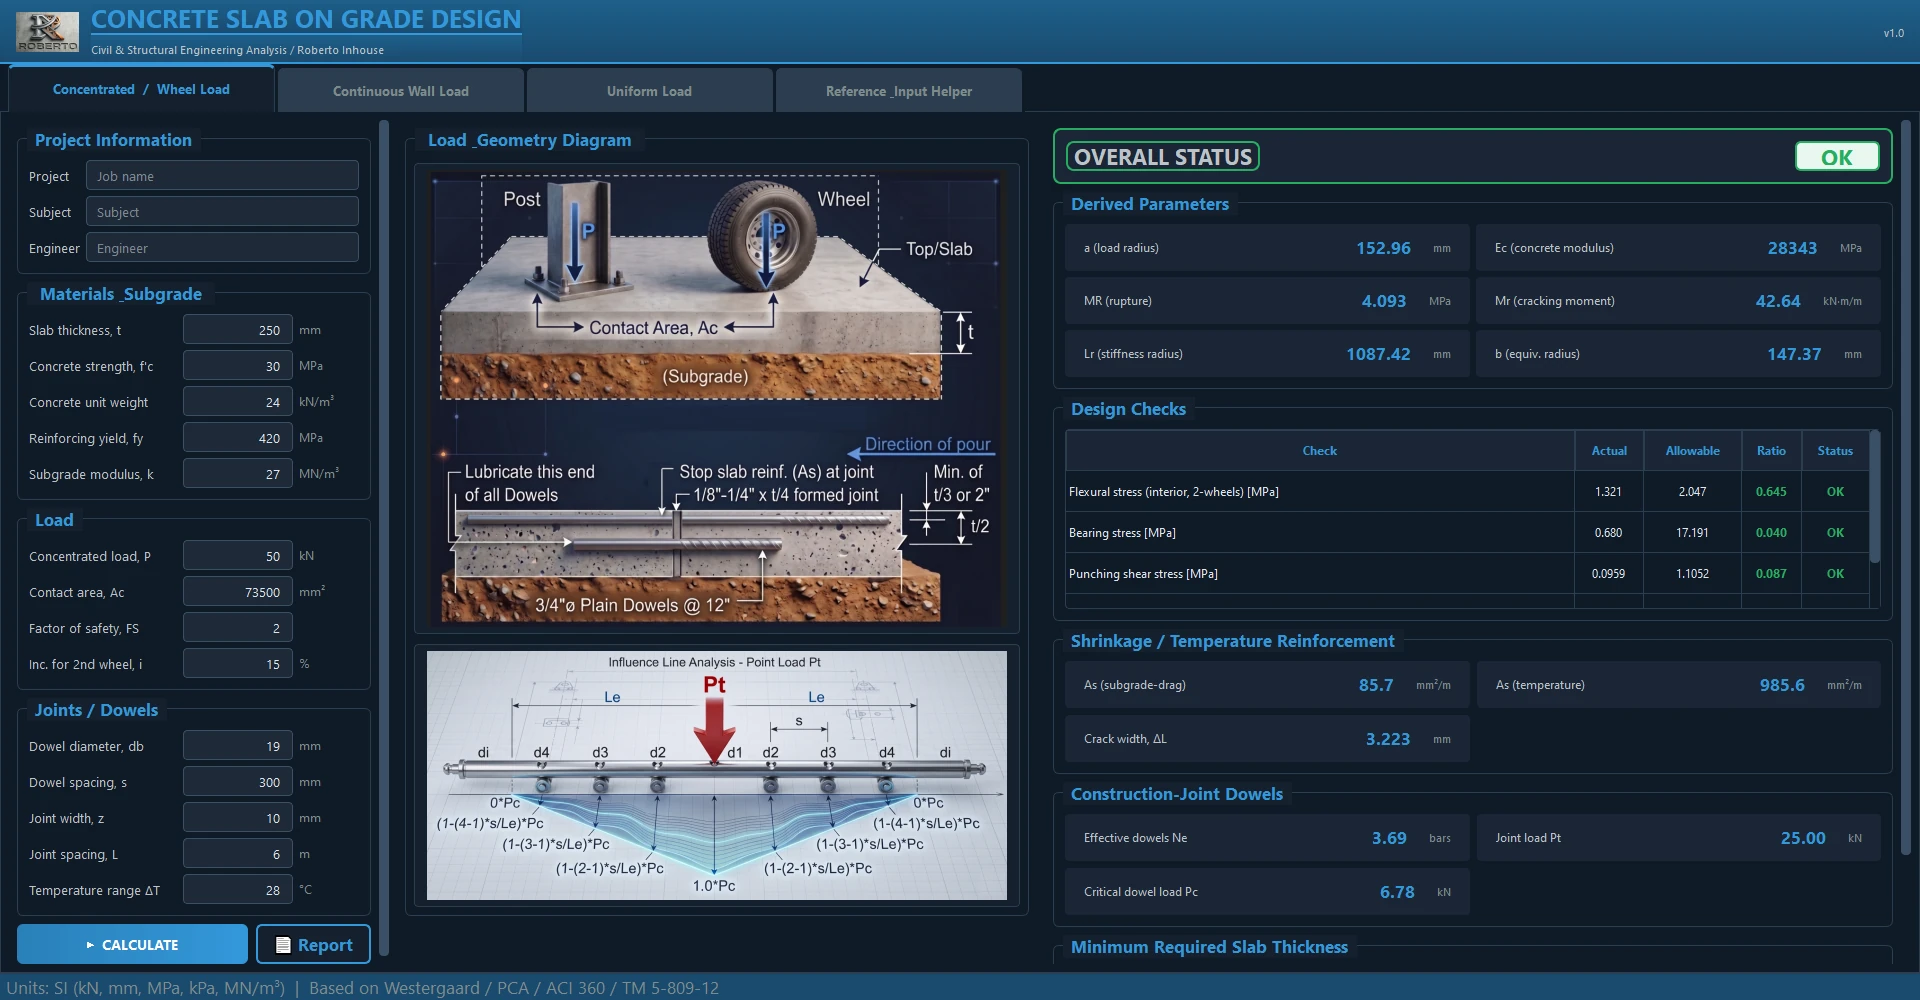
Task: Select the Joint spacing L field
Action: tap(237, 854)
